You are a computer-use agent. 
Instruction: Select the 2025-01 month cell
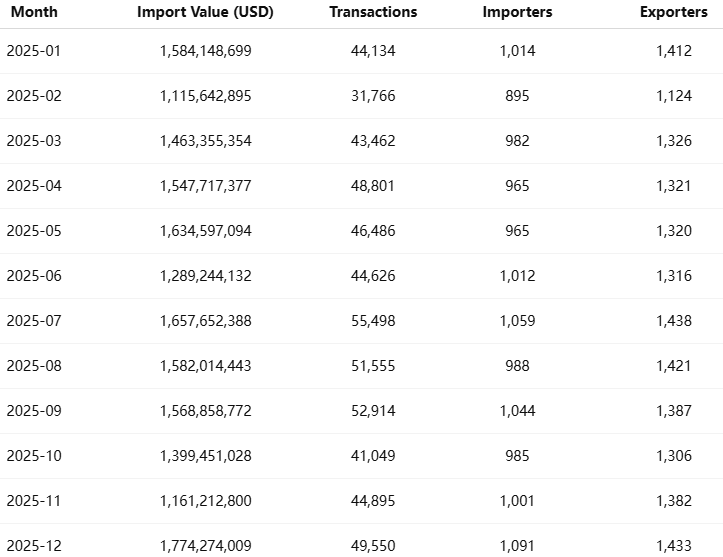coord(34,51)
